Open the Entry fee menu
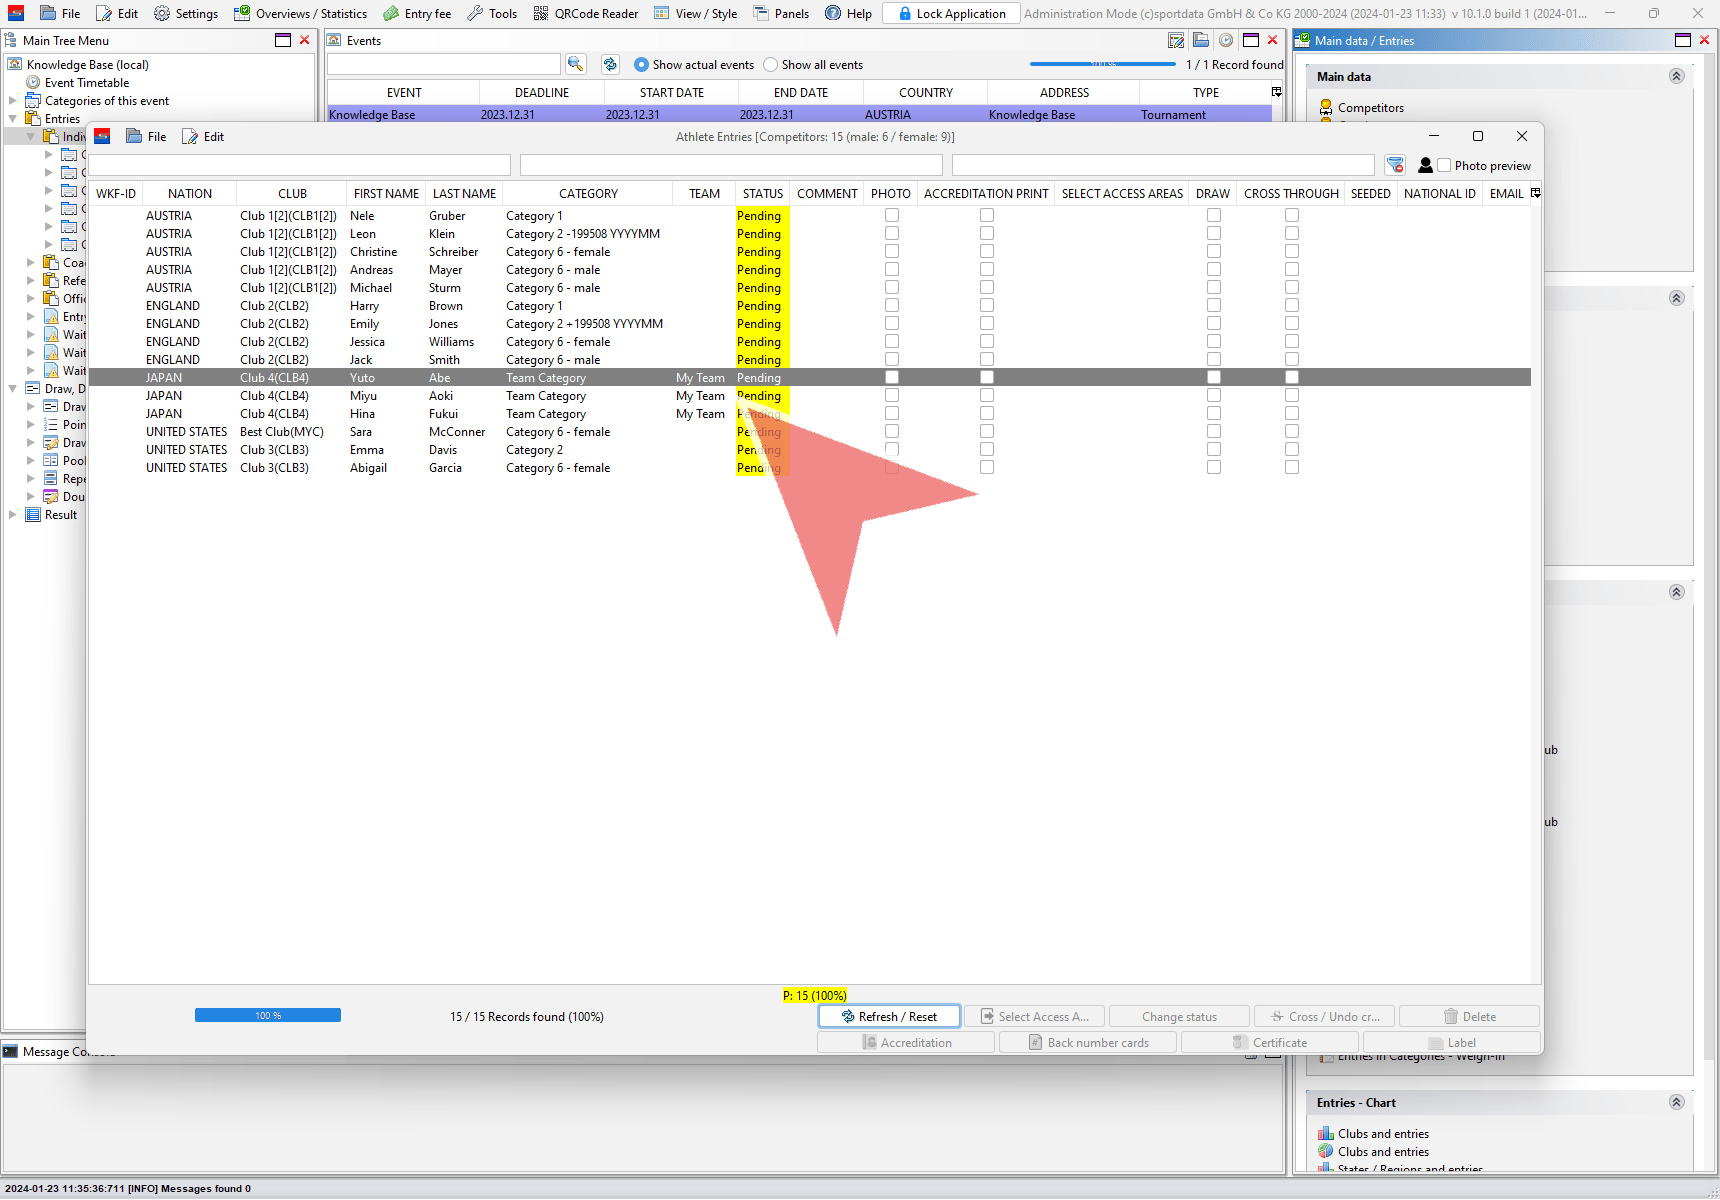Screen dimensions: 1720x1200 coord(418,13)
